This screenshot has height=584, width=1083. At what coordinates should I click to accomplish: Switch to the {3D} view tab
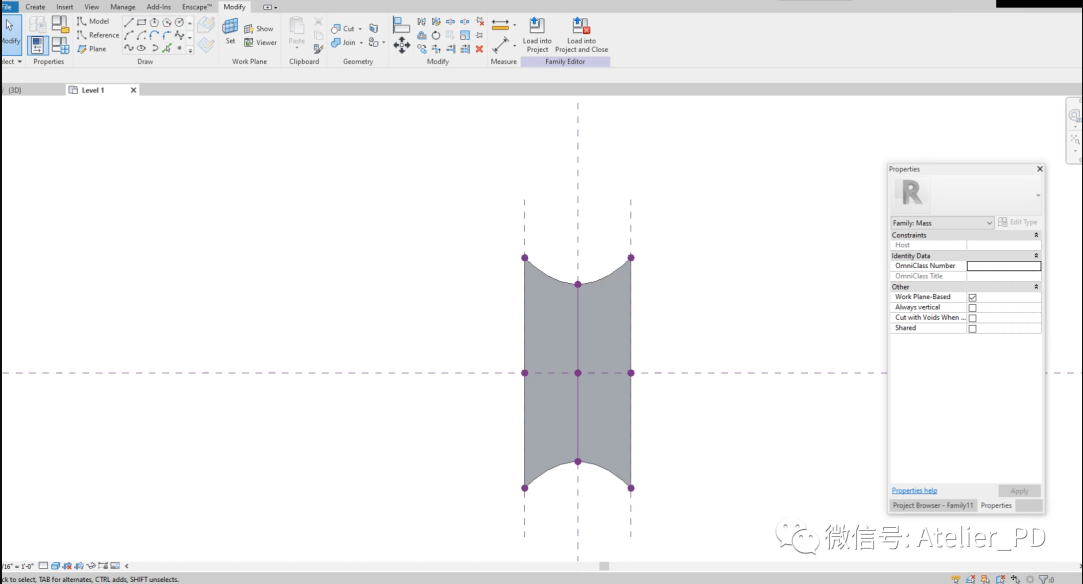click(15, 90)
